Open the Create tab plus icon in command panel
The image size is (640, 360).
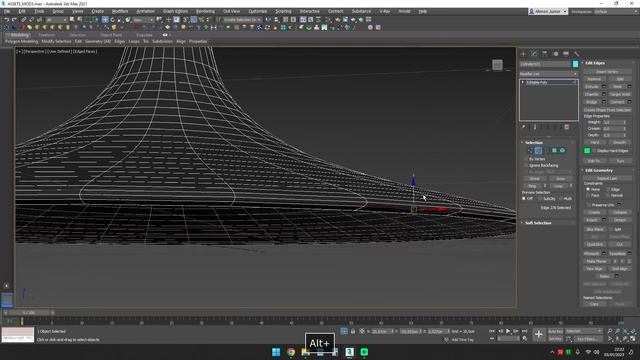523,54
